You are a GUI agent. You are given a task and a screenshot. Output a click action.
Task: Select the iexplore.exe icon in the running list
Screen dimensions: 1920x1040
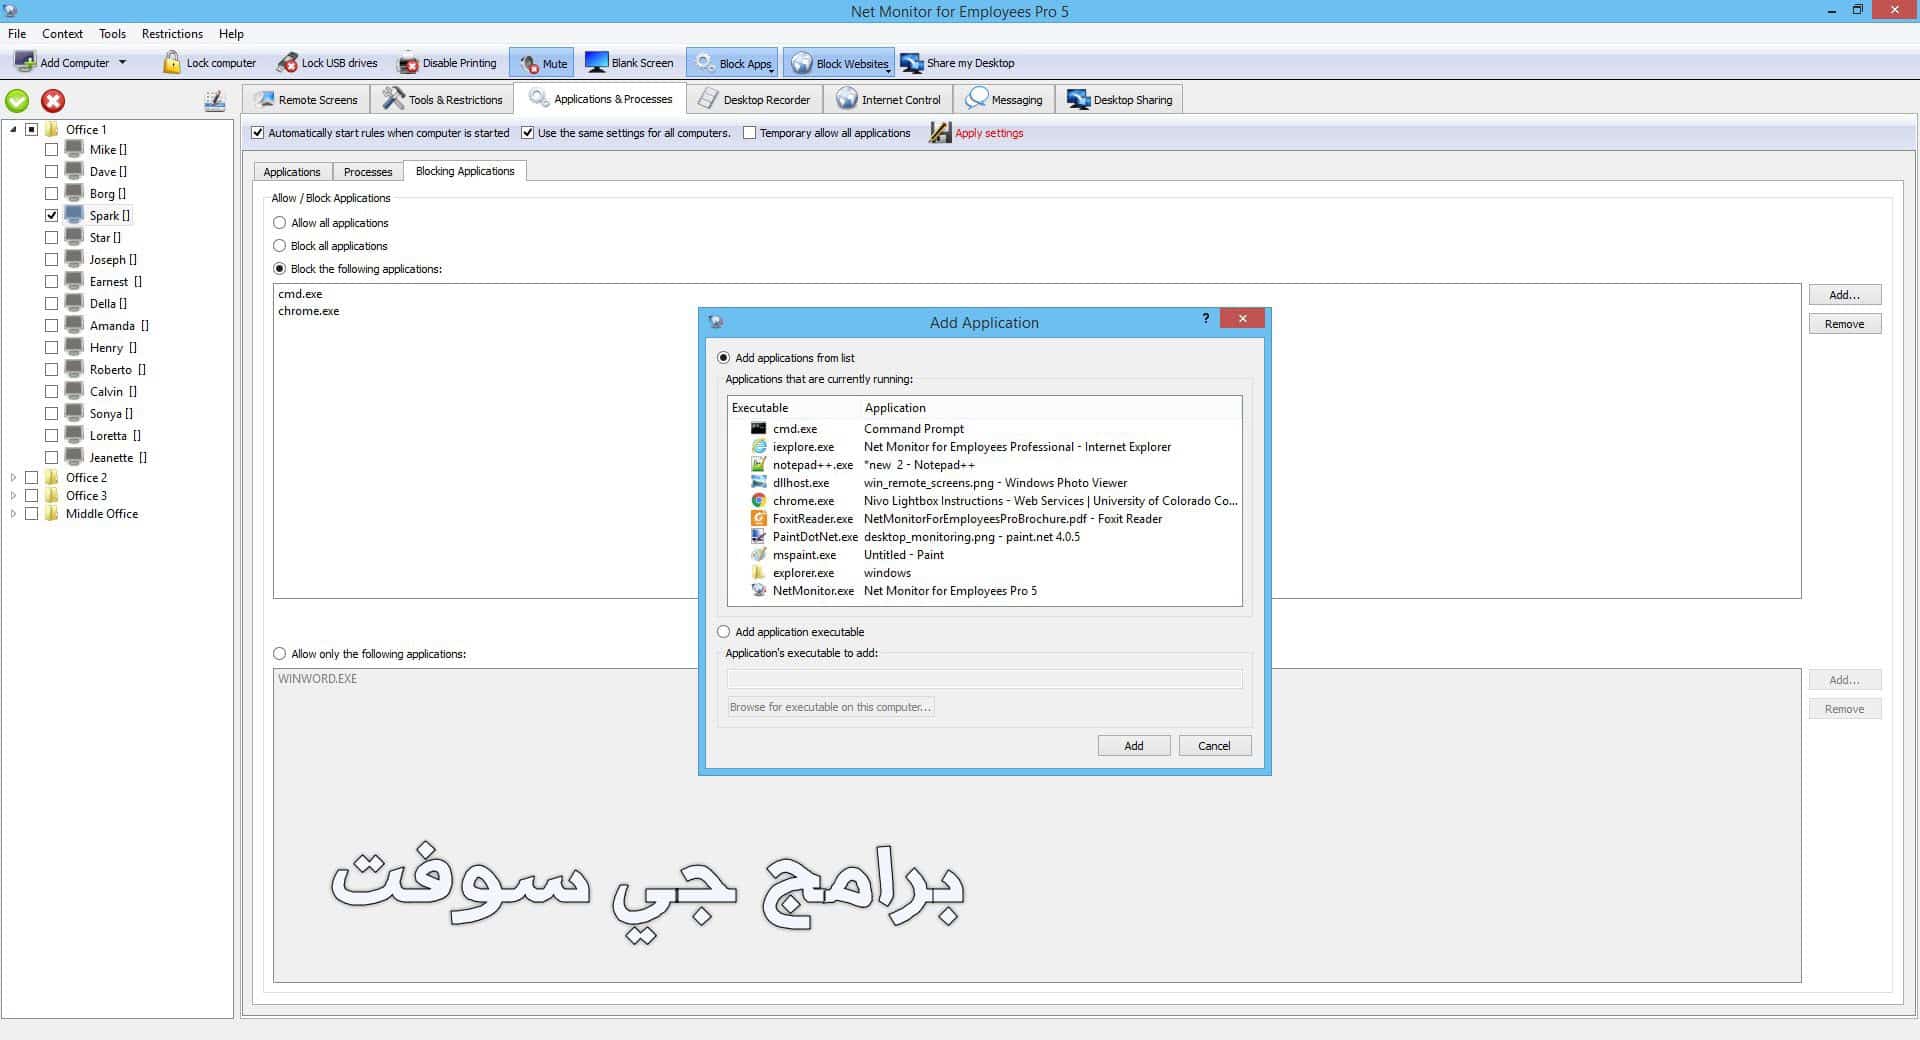[x=758, y=446]
